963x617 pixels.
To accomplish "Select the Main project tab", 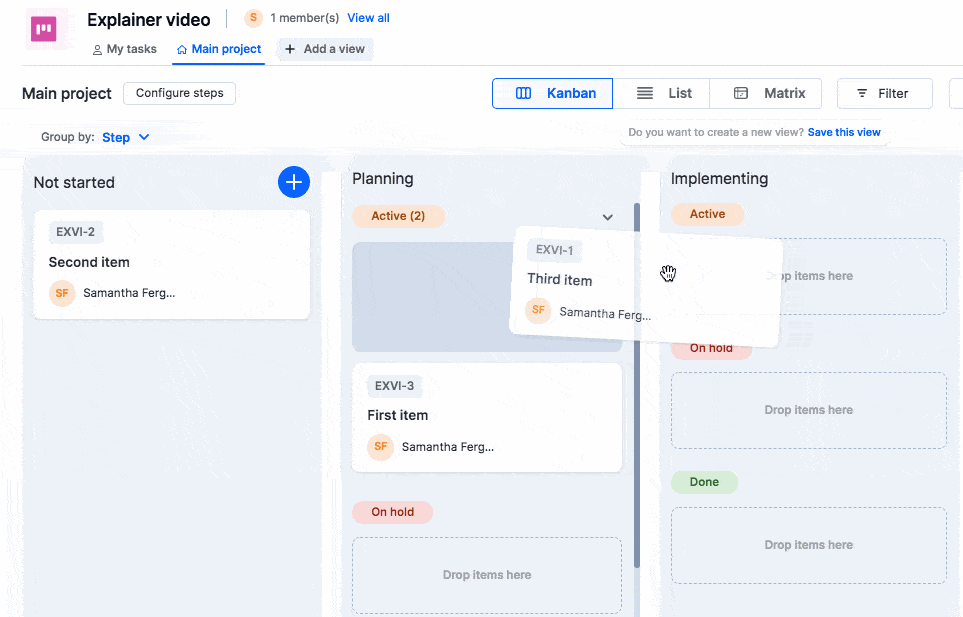I will tap(218, 49).
